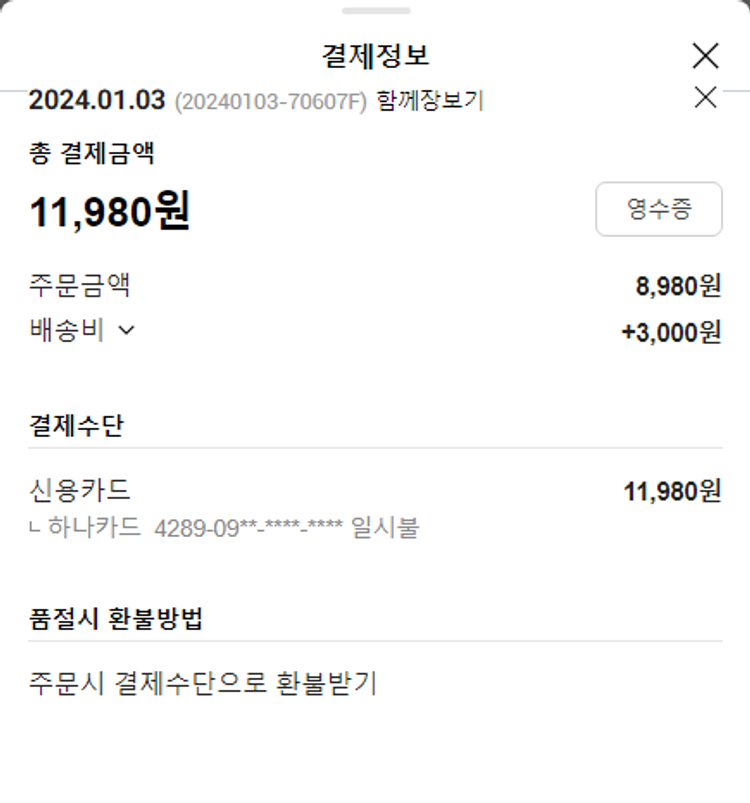The height and width of the screenshot is (803, 750).
Task: Click the 11,980원 credit card charge amount
Action: point(671,491)
